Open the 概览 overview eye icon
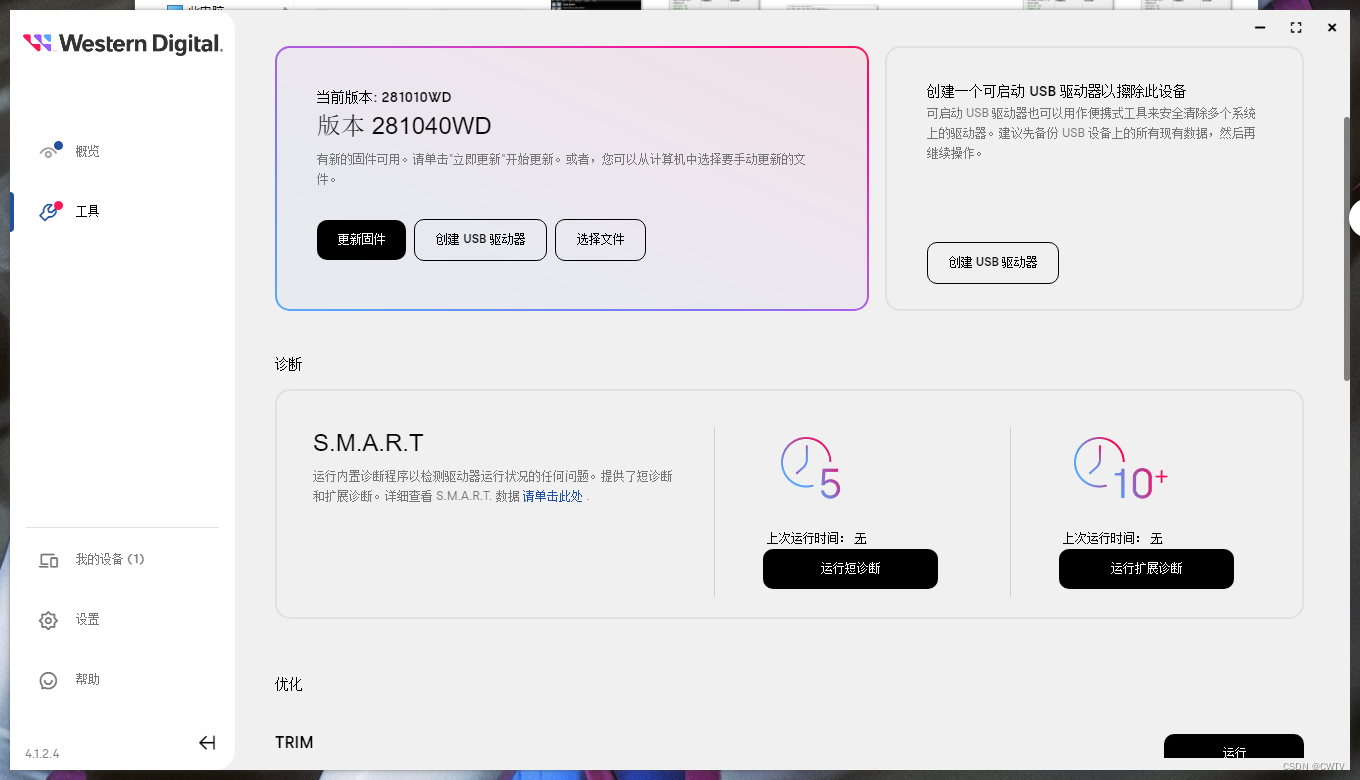This screenshot has width=1360, height=780. click(50, 151)
